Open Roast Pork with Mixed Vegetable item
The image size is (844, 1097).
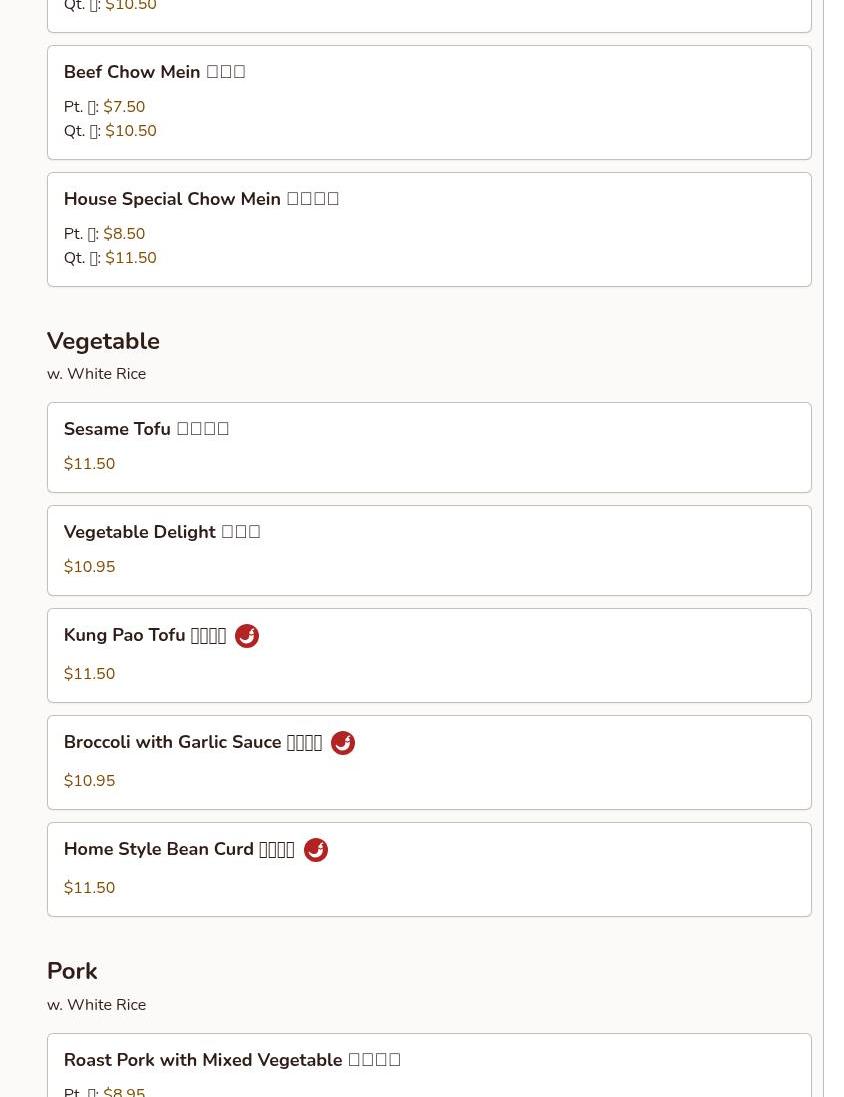pyautogui.click(x=429, y=1066)
